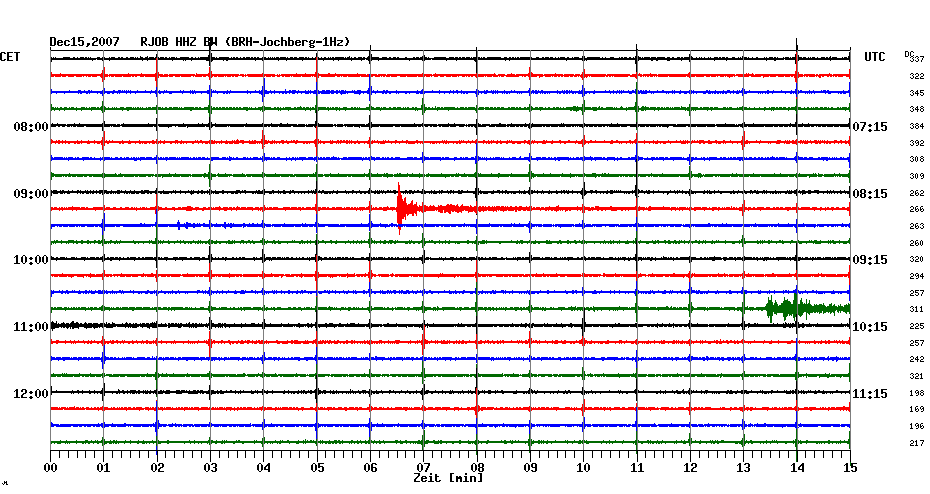
Task: Click the DC value 225
Action: [x=917, y=327]
